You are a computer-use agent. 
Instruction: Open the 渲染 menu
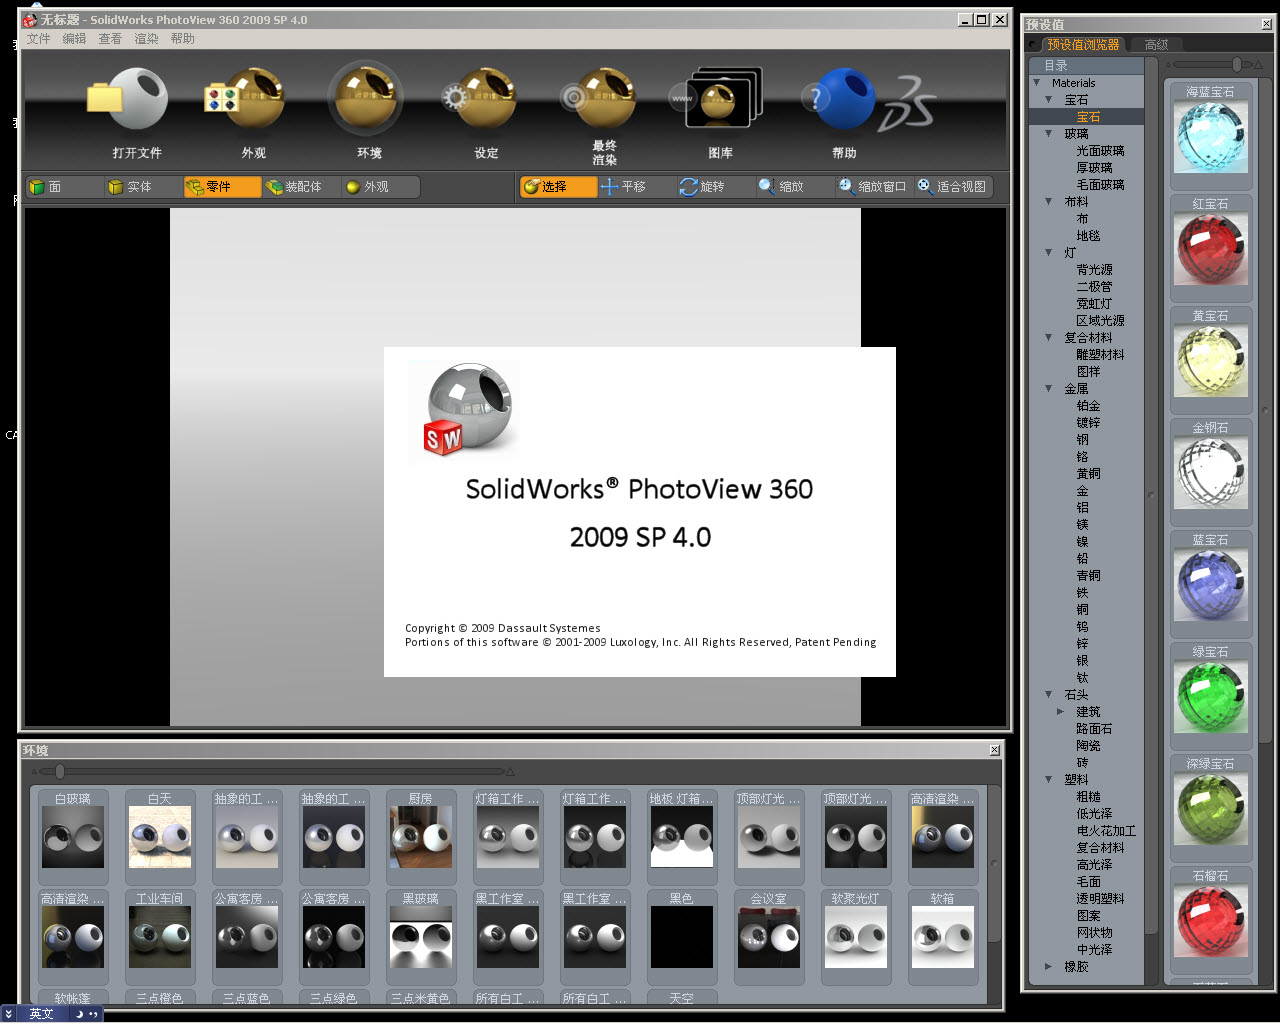(x=147, y=39)
